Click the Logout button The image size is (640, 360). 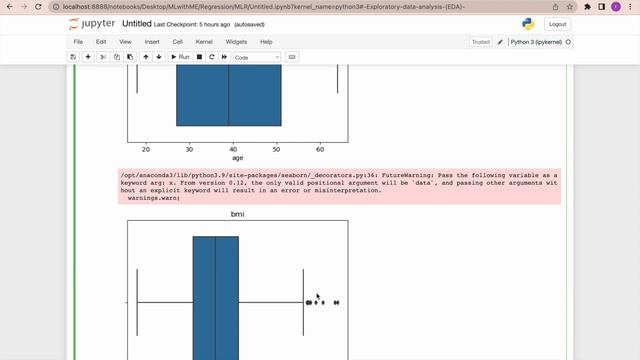point(558,24)
